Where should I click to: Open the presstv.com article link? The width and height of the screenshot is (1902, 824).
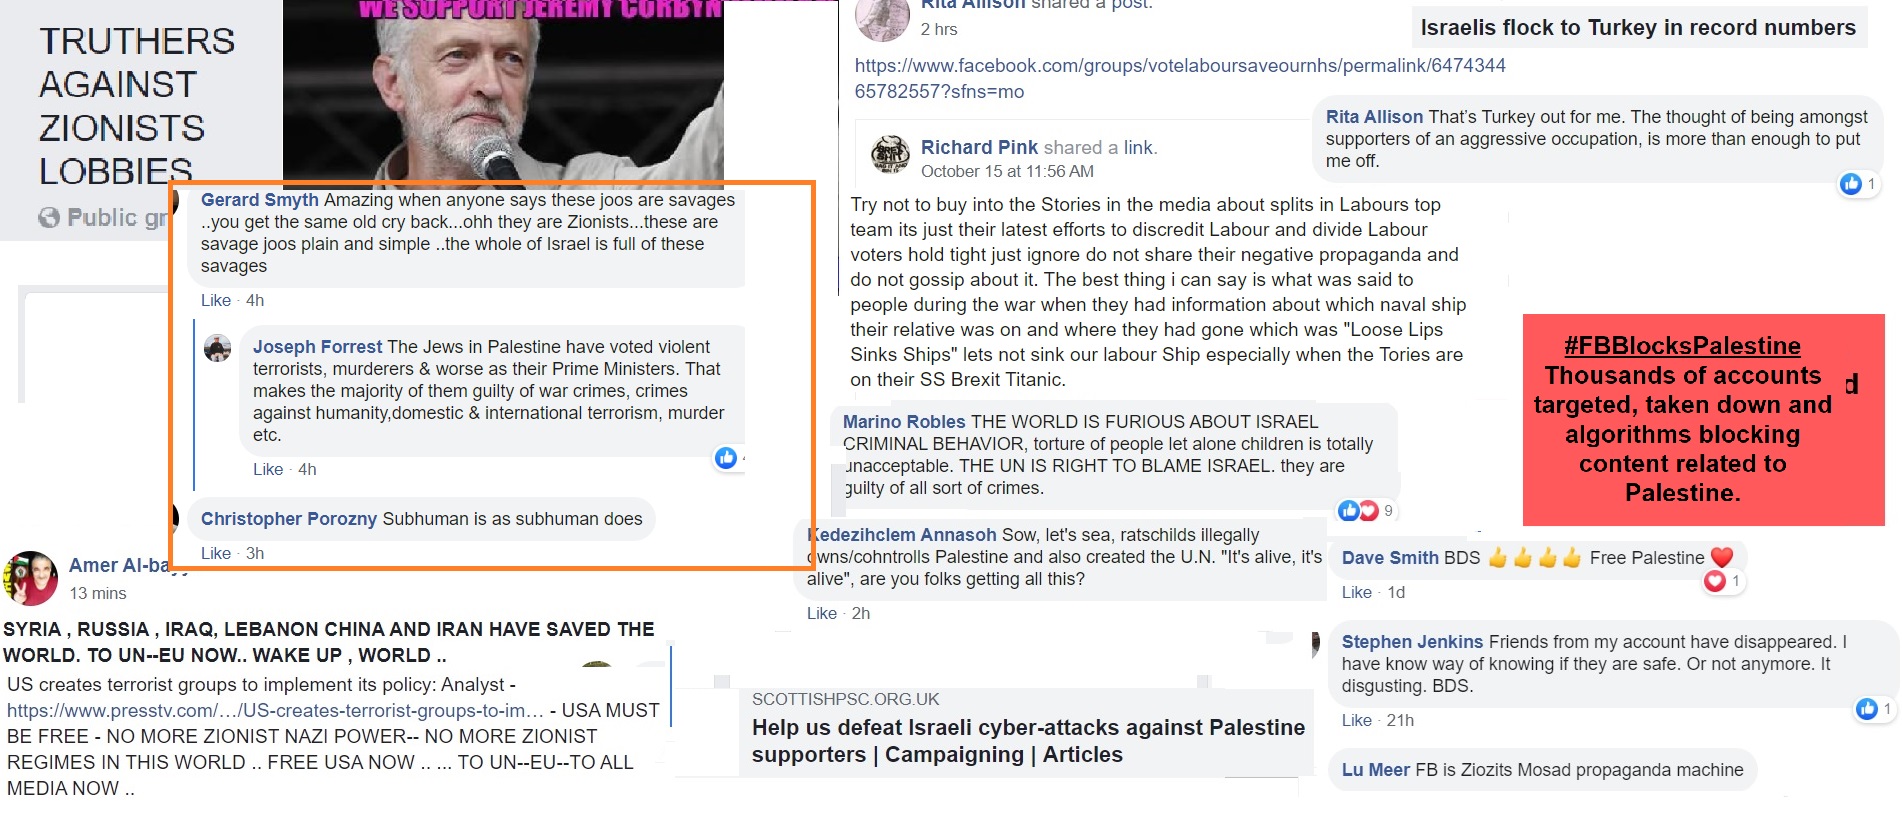point(275,710)
